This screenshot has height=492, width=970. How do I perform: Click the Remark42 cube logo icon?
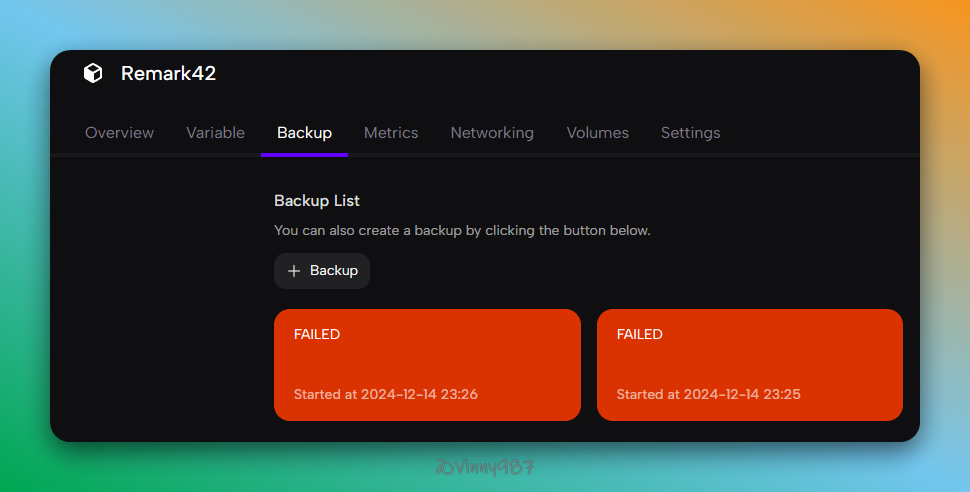(x=93, y=73)
